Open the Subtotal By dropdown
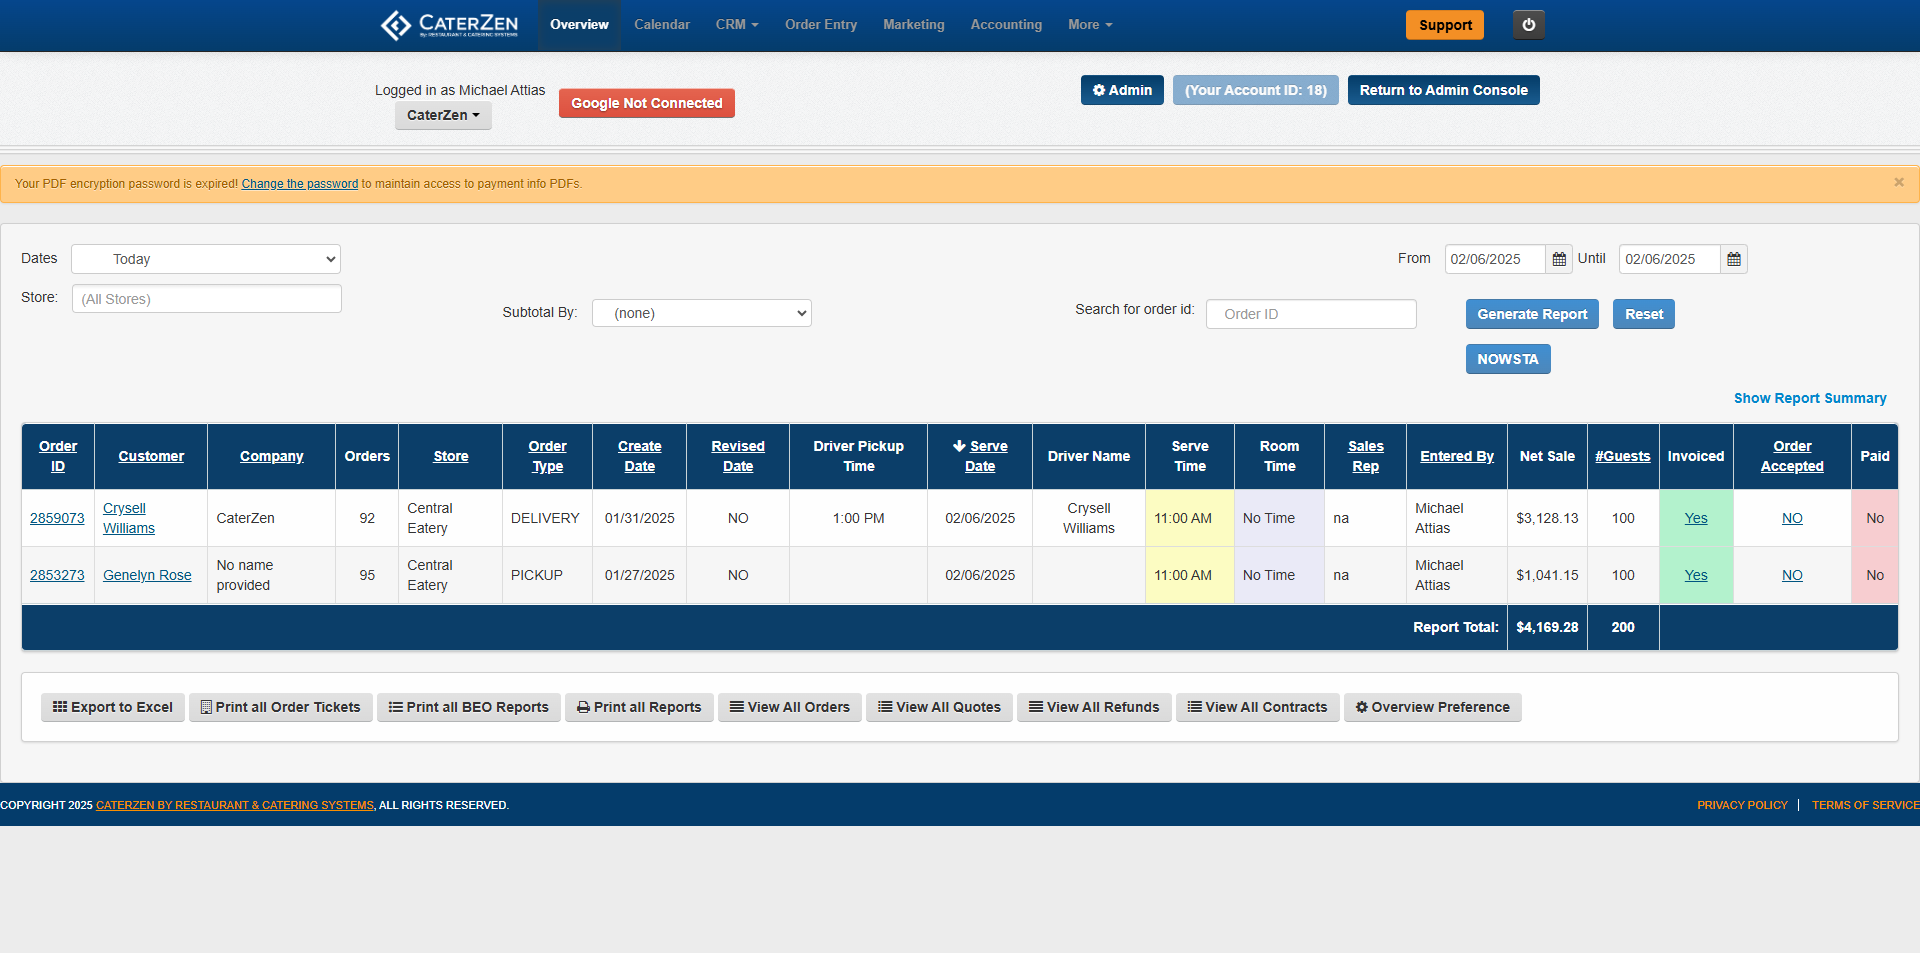Screen dimensions: 1920x953 click(x=702, y=313)
